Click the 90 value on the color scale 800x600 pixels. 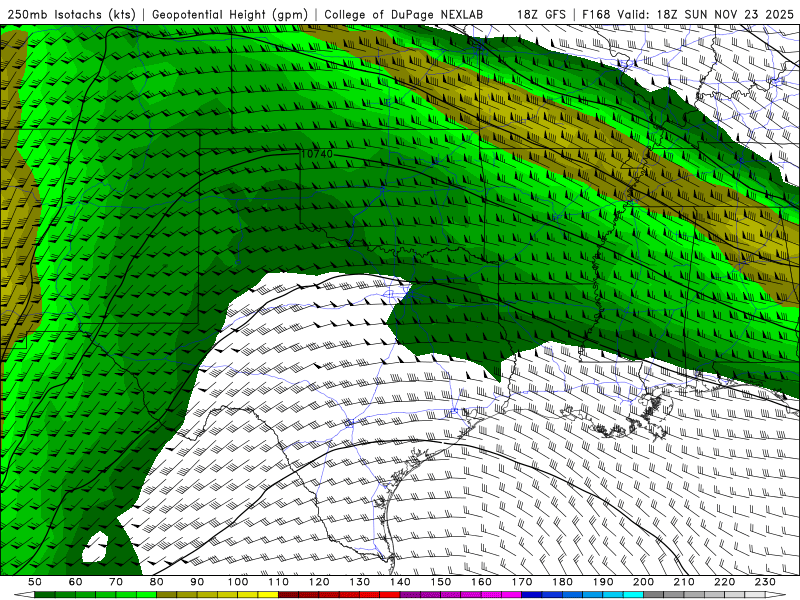(x=197, y=582)
